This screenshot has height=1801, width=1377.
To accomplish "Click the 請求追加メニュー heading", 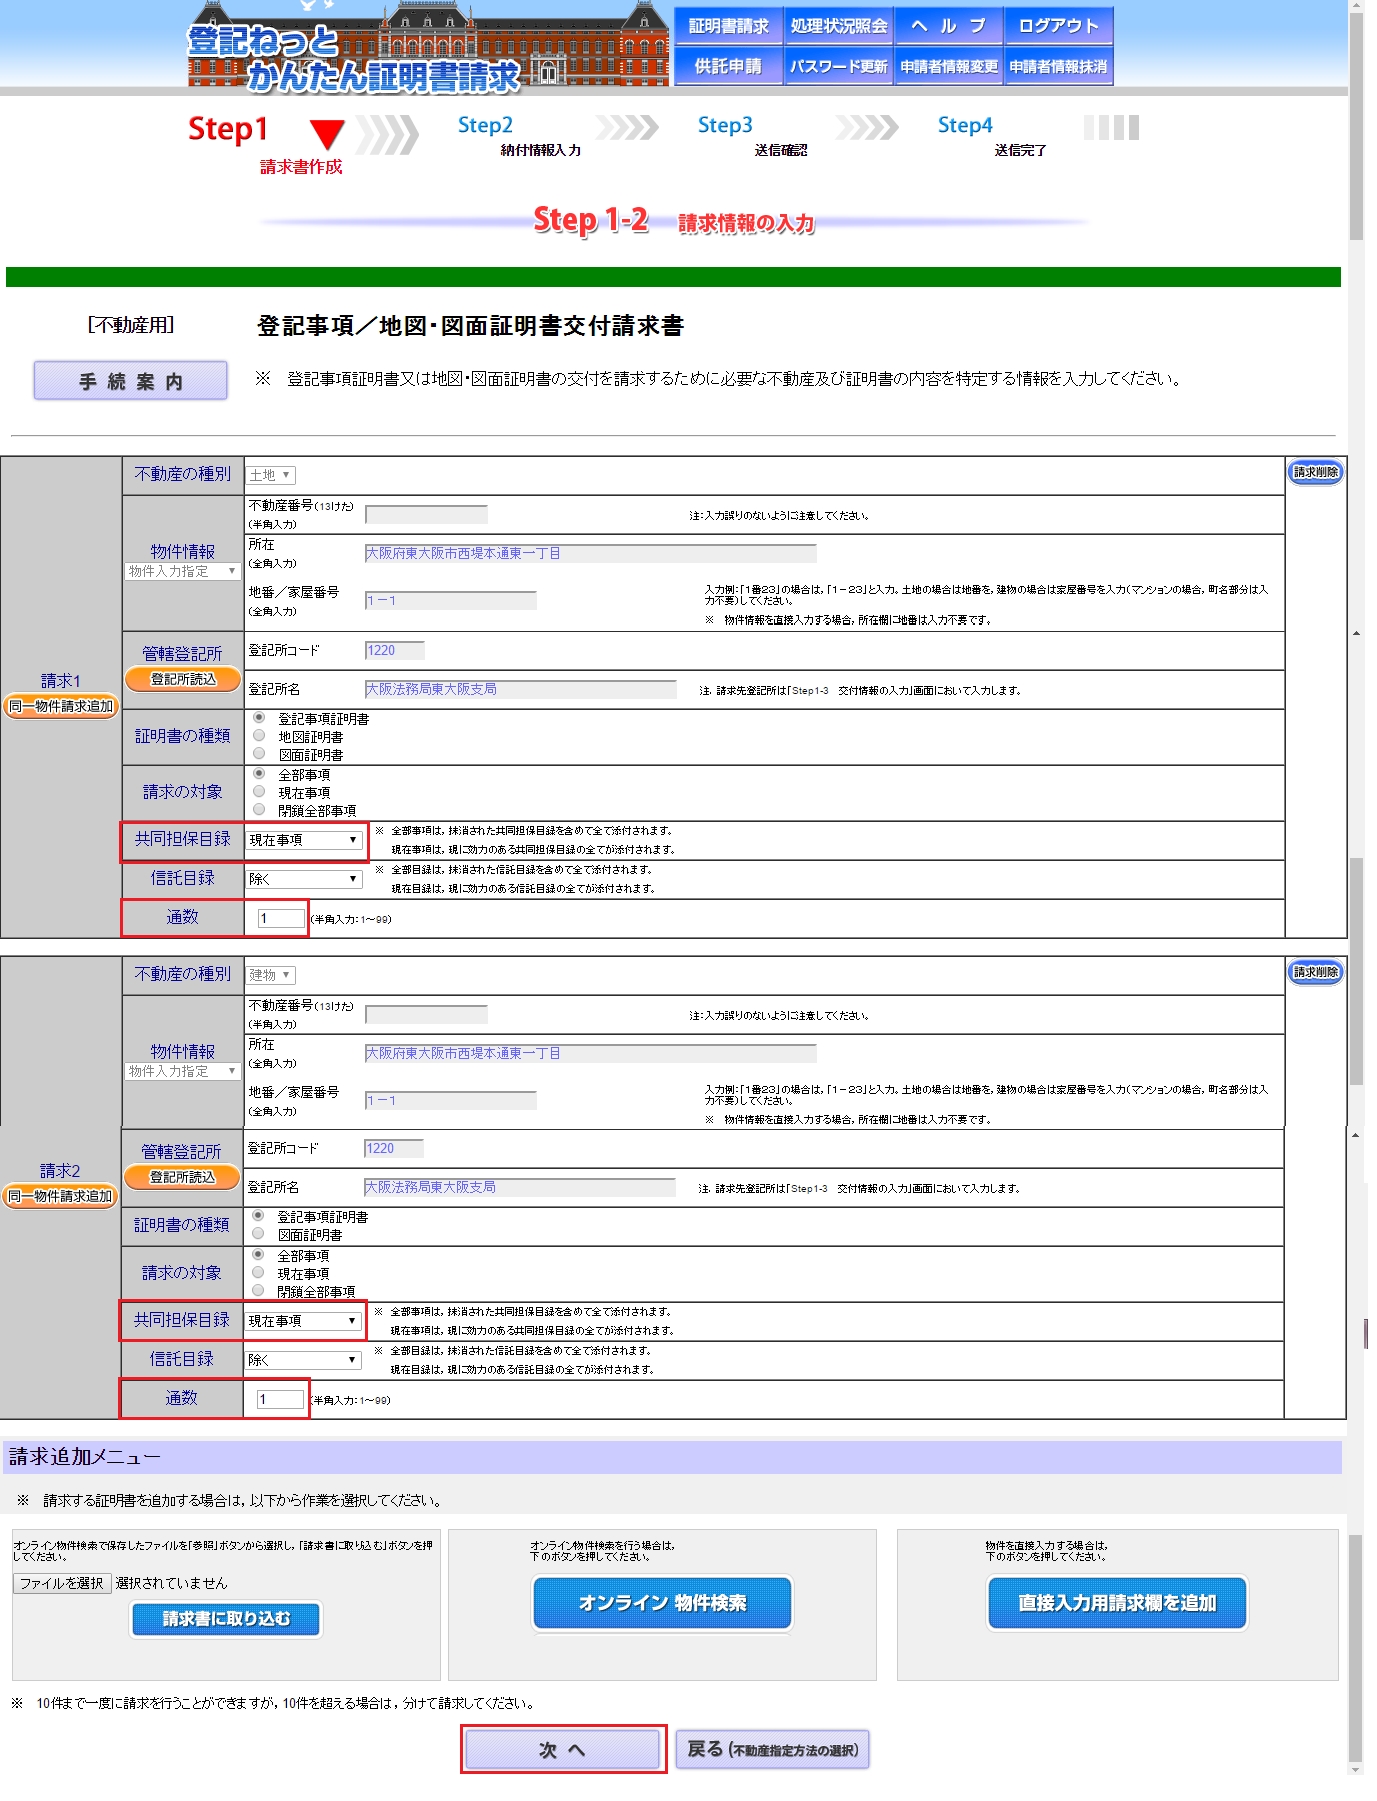I will [x=85, y=1457].
